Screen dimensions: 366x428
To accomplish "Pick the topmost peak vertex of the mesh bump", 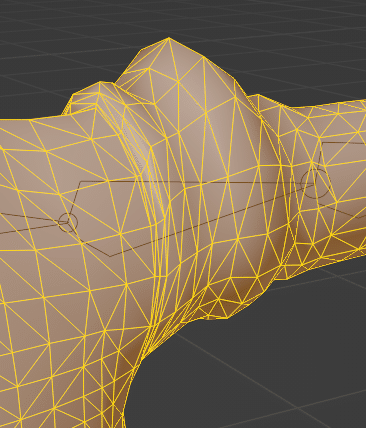I will point(169,38).
